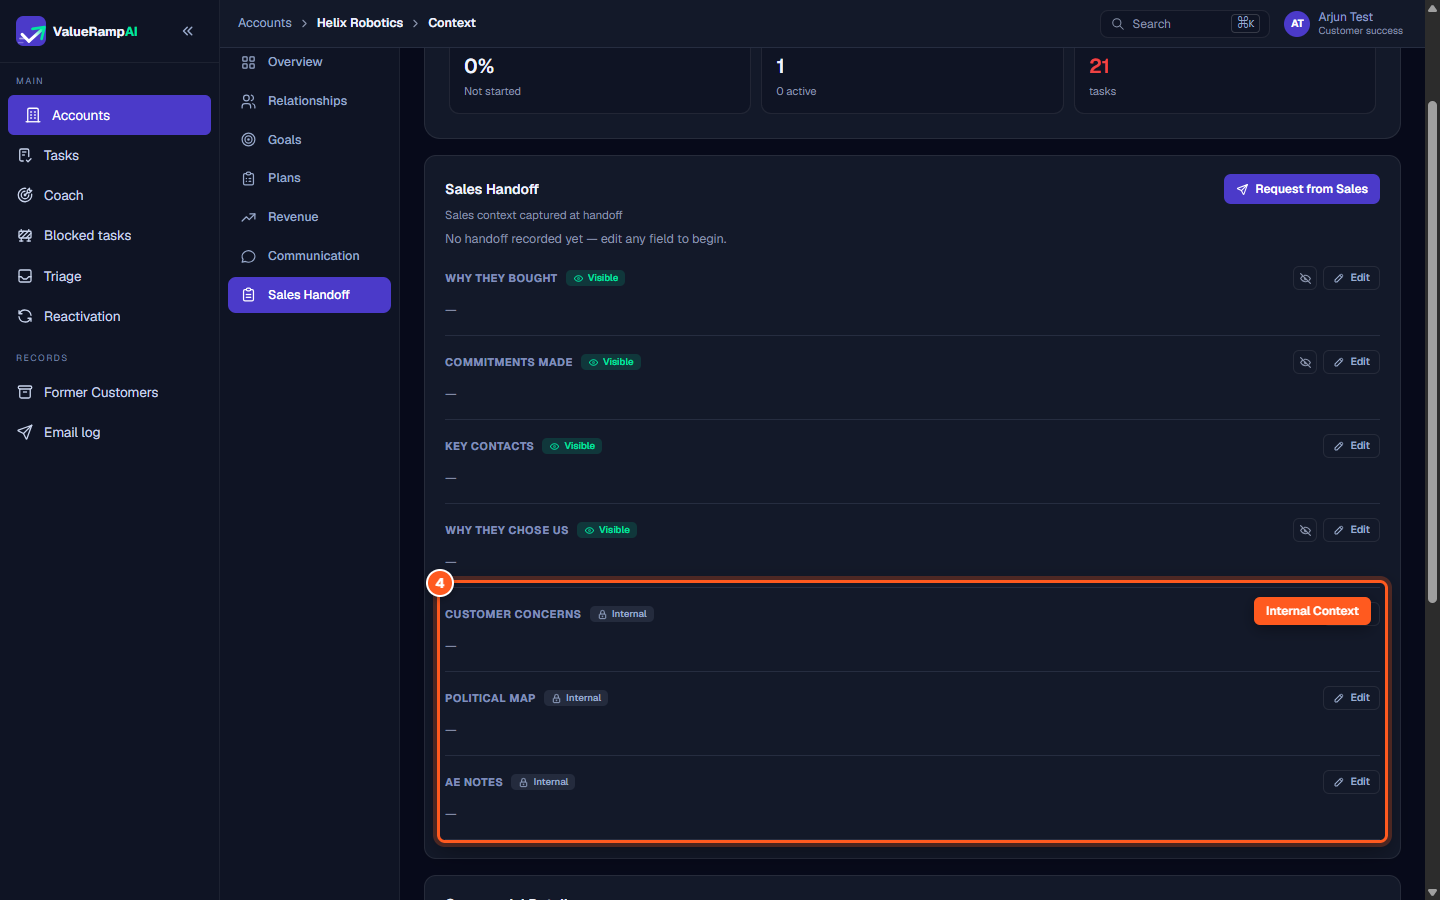The height and width of the screenshot is (900, 1440).
Task: Click the "WHY THEY BOUGHT" label
Action: (x=501, y=278)
